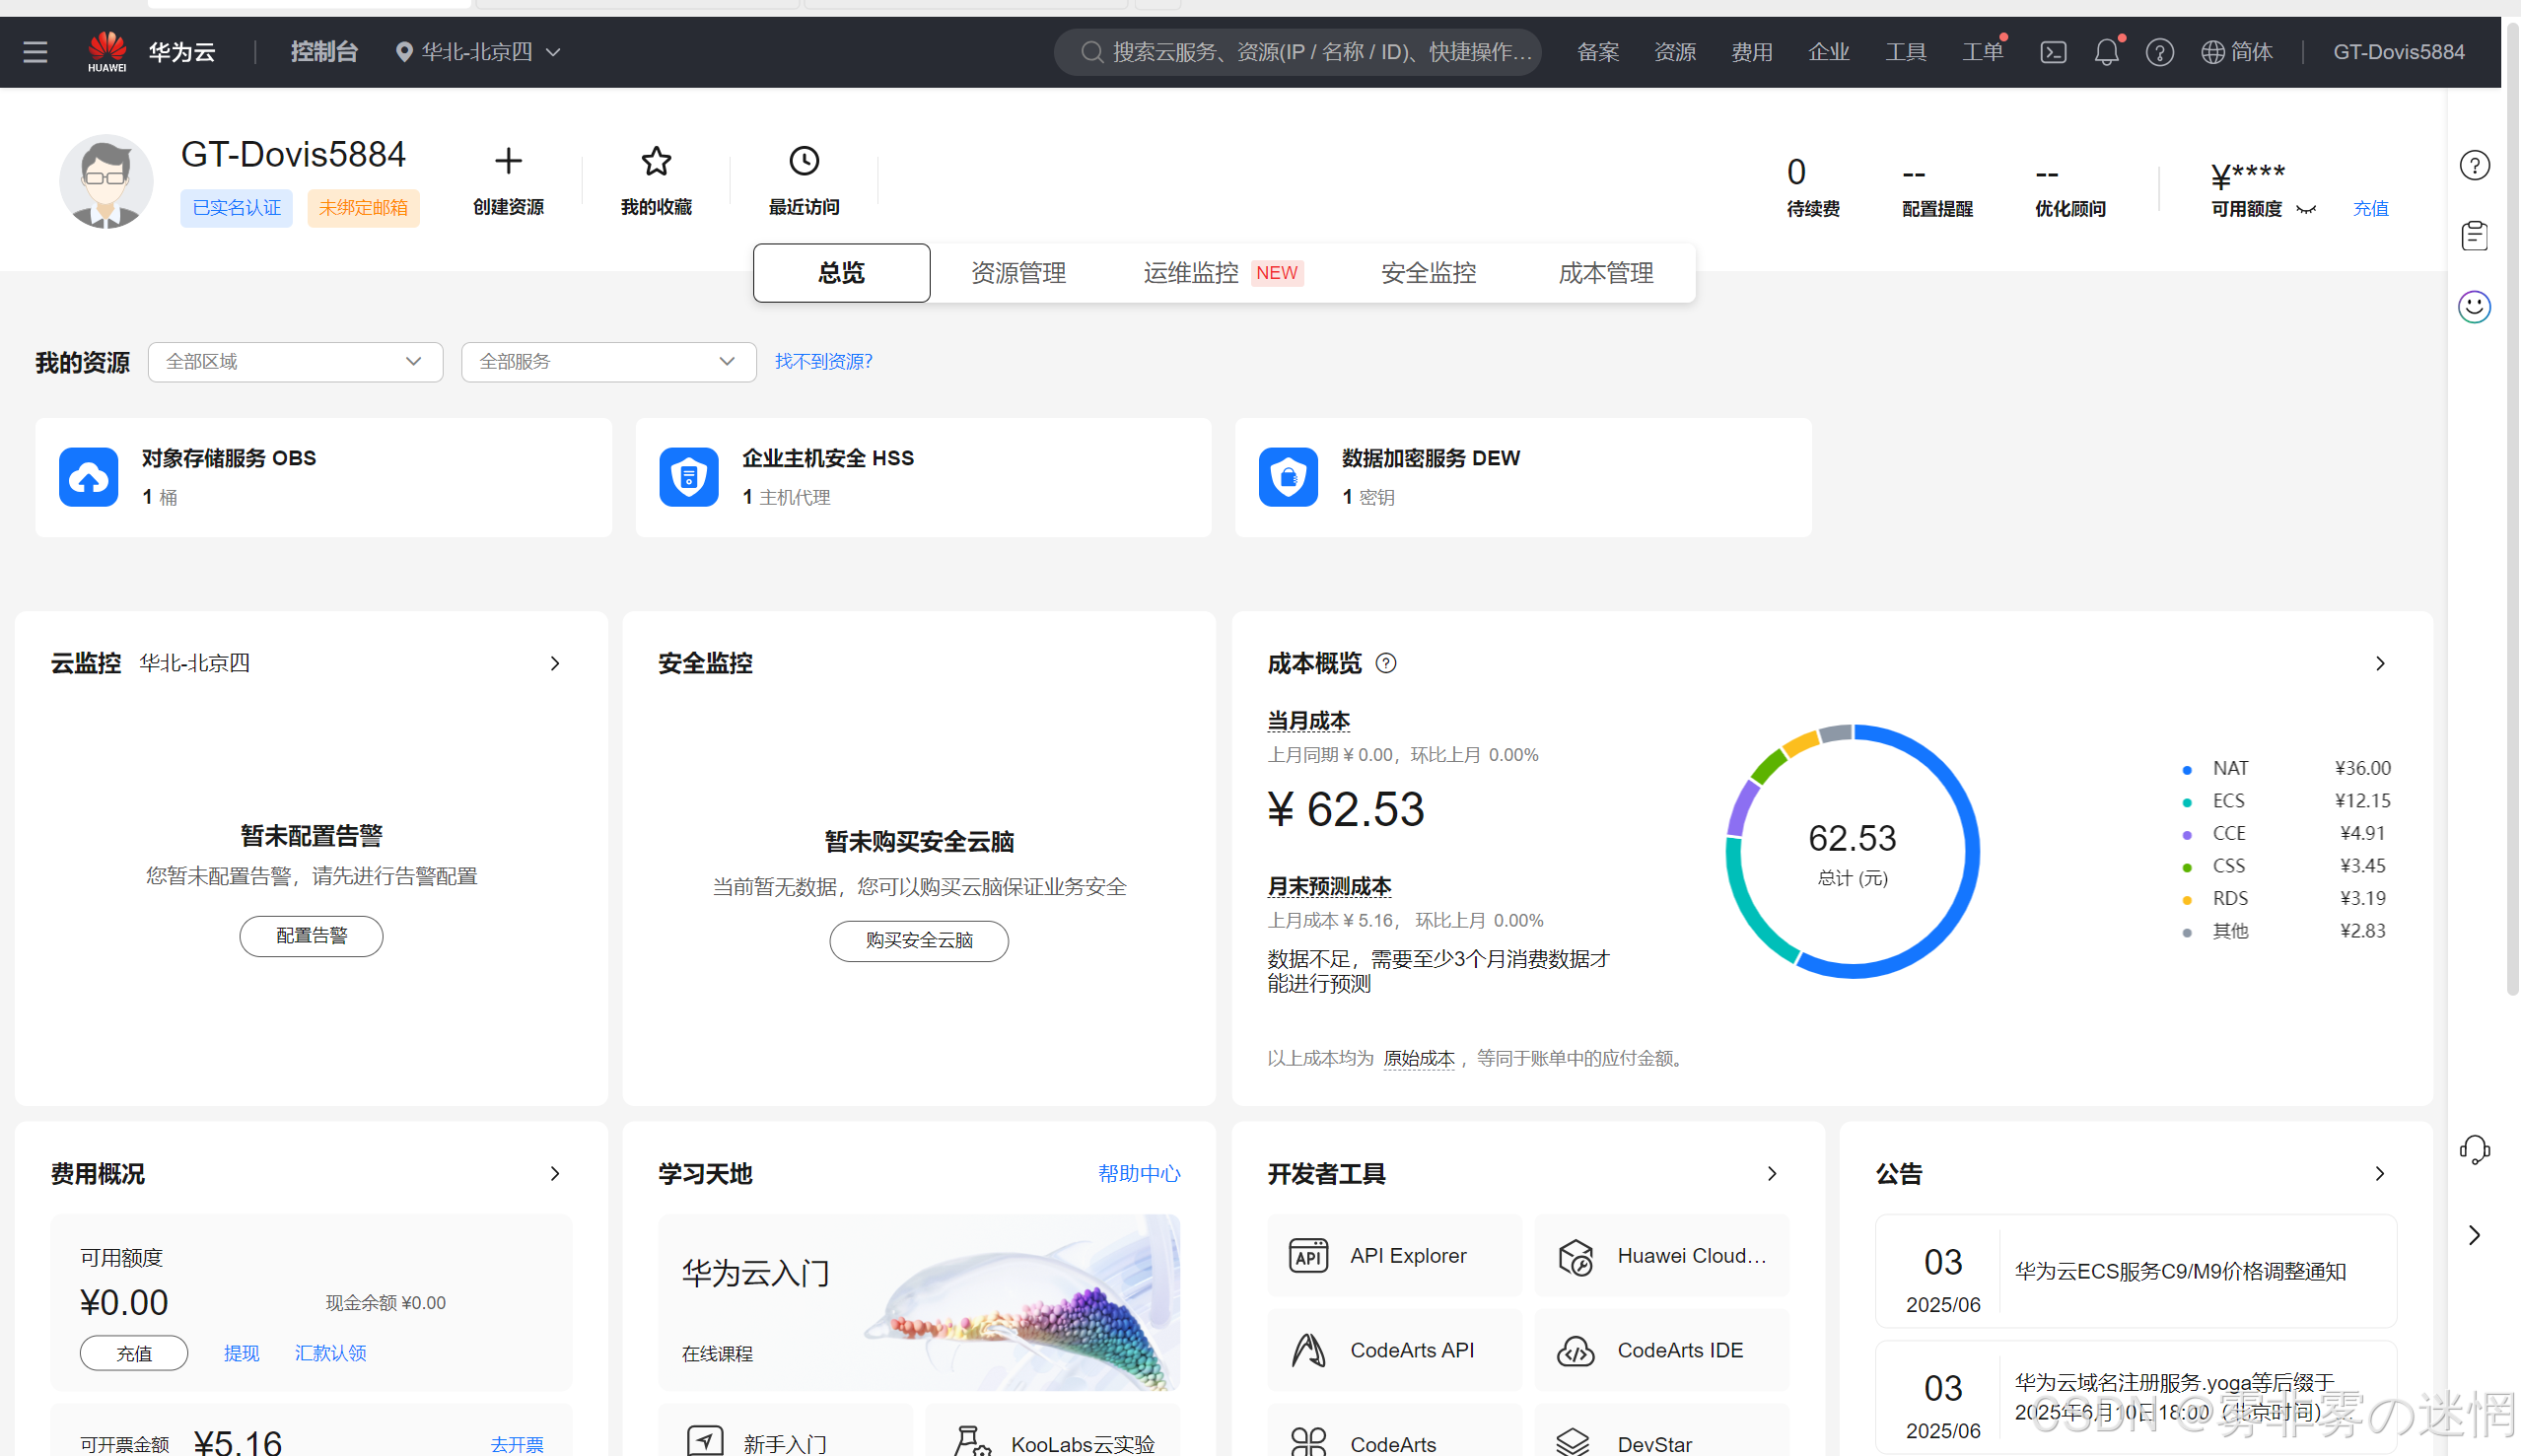Click the 充值 link near 可用额度

click(2371, 209)
